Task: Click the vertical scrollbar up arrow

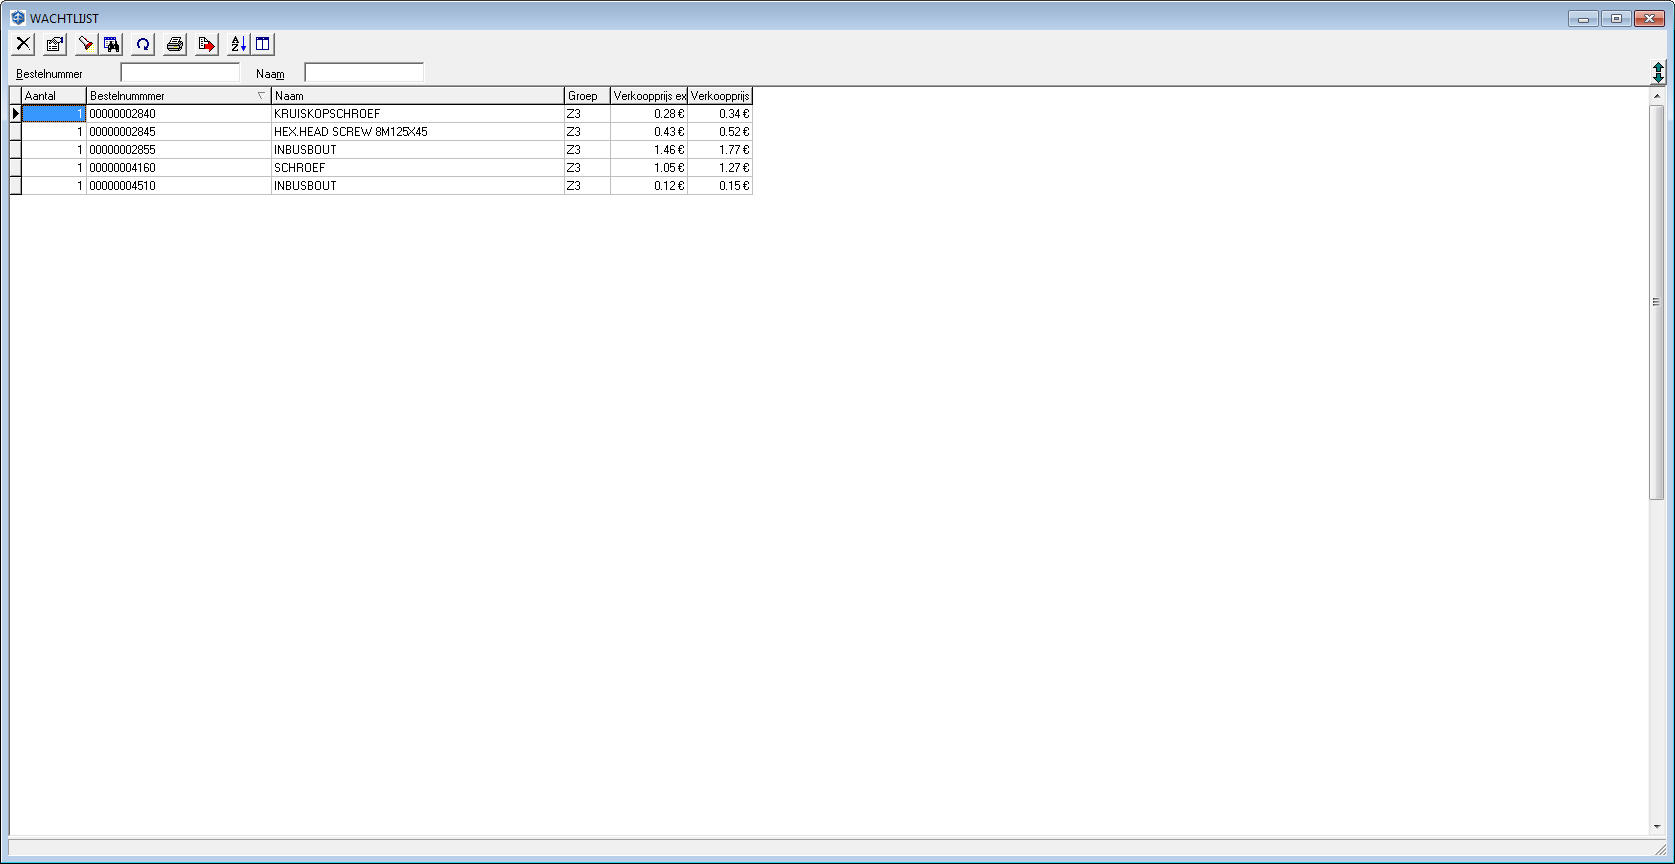Action: (1657, 96)
